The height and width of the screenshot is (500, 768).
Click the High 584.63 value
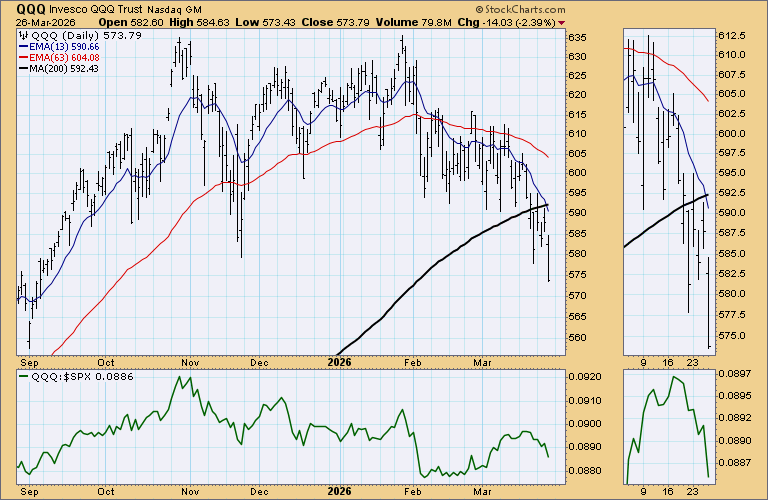pos(199,23)
